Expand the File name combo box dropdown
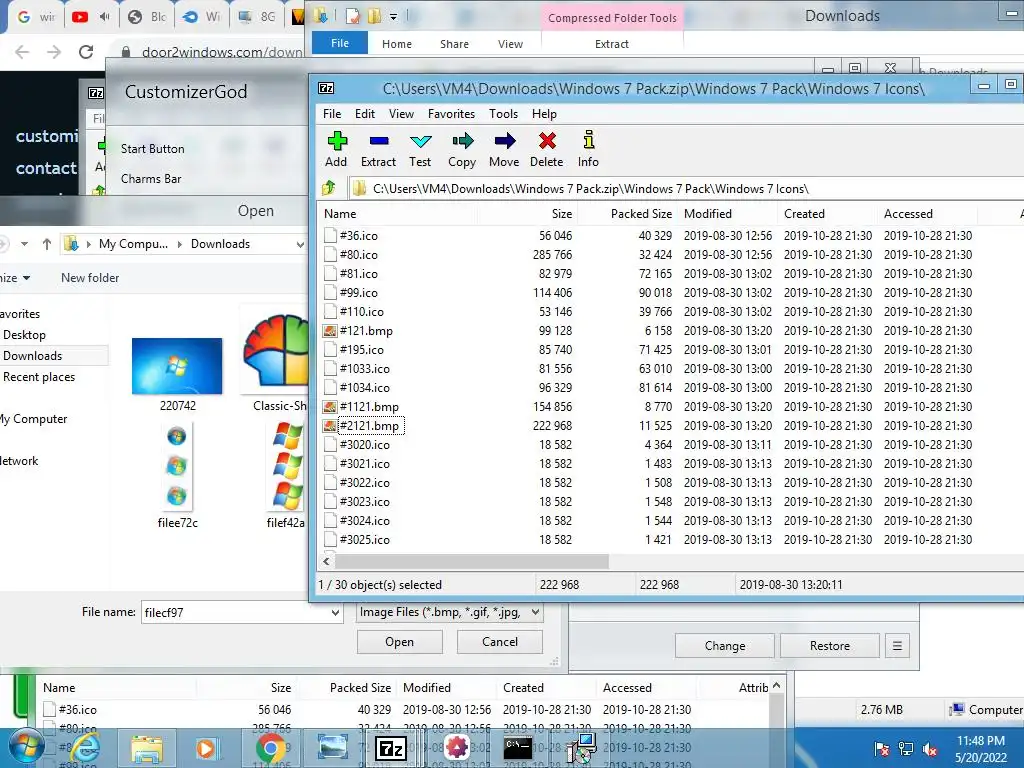 click(x=335, y=613)
